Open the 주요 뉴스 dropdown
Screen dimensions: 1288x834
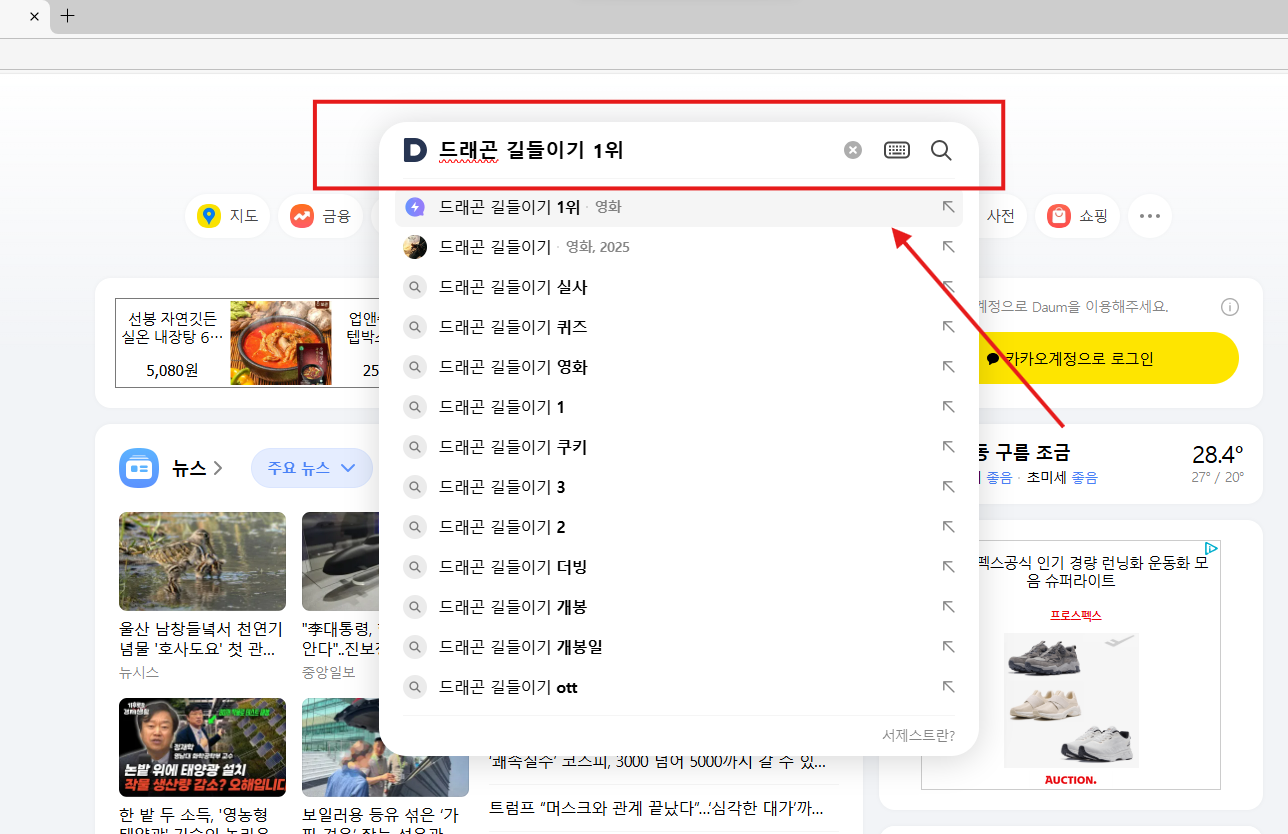[x=312, y=467]
